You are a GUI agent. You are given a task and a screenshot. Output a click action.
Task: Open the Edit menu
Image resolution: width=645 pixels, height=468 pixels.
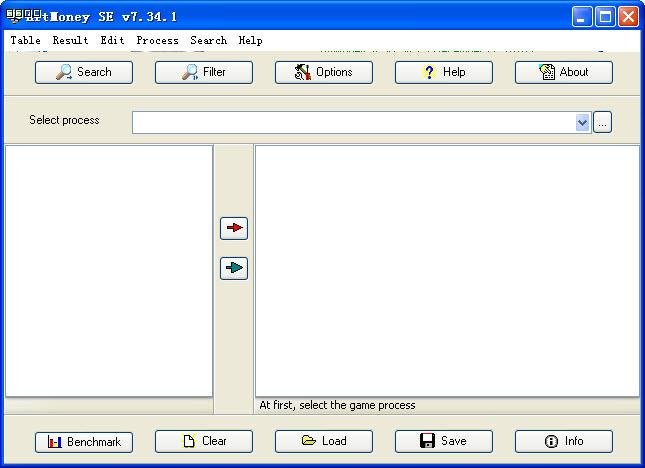click(x=112, y=40)
